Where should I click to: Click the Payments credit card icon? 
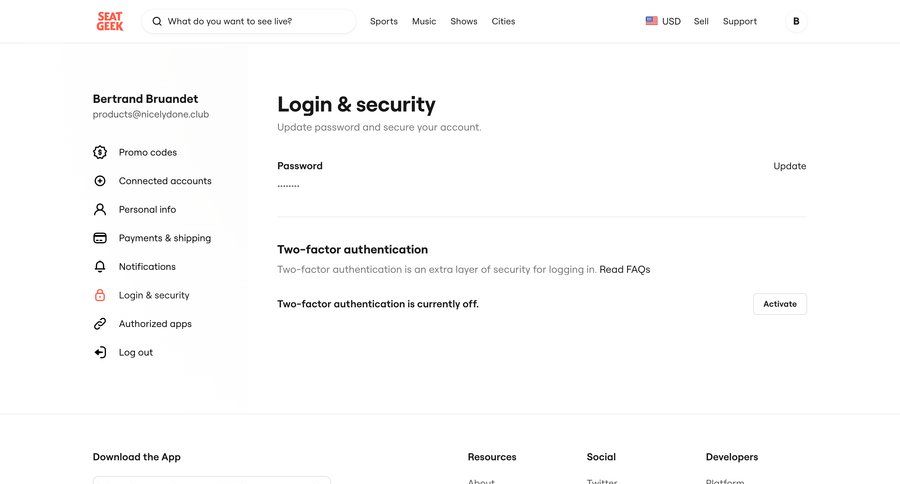point(100,238)
